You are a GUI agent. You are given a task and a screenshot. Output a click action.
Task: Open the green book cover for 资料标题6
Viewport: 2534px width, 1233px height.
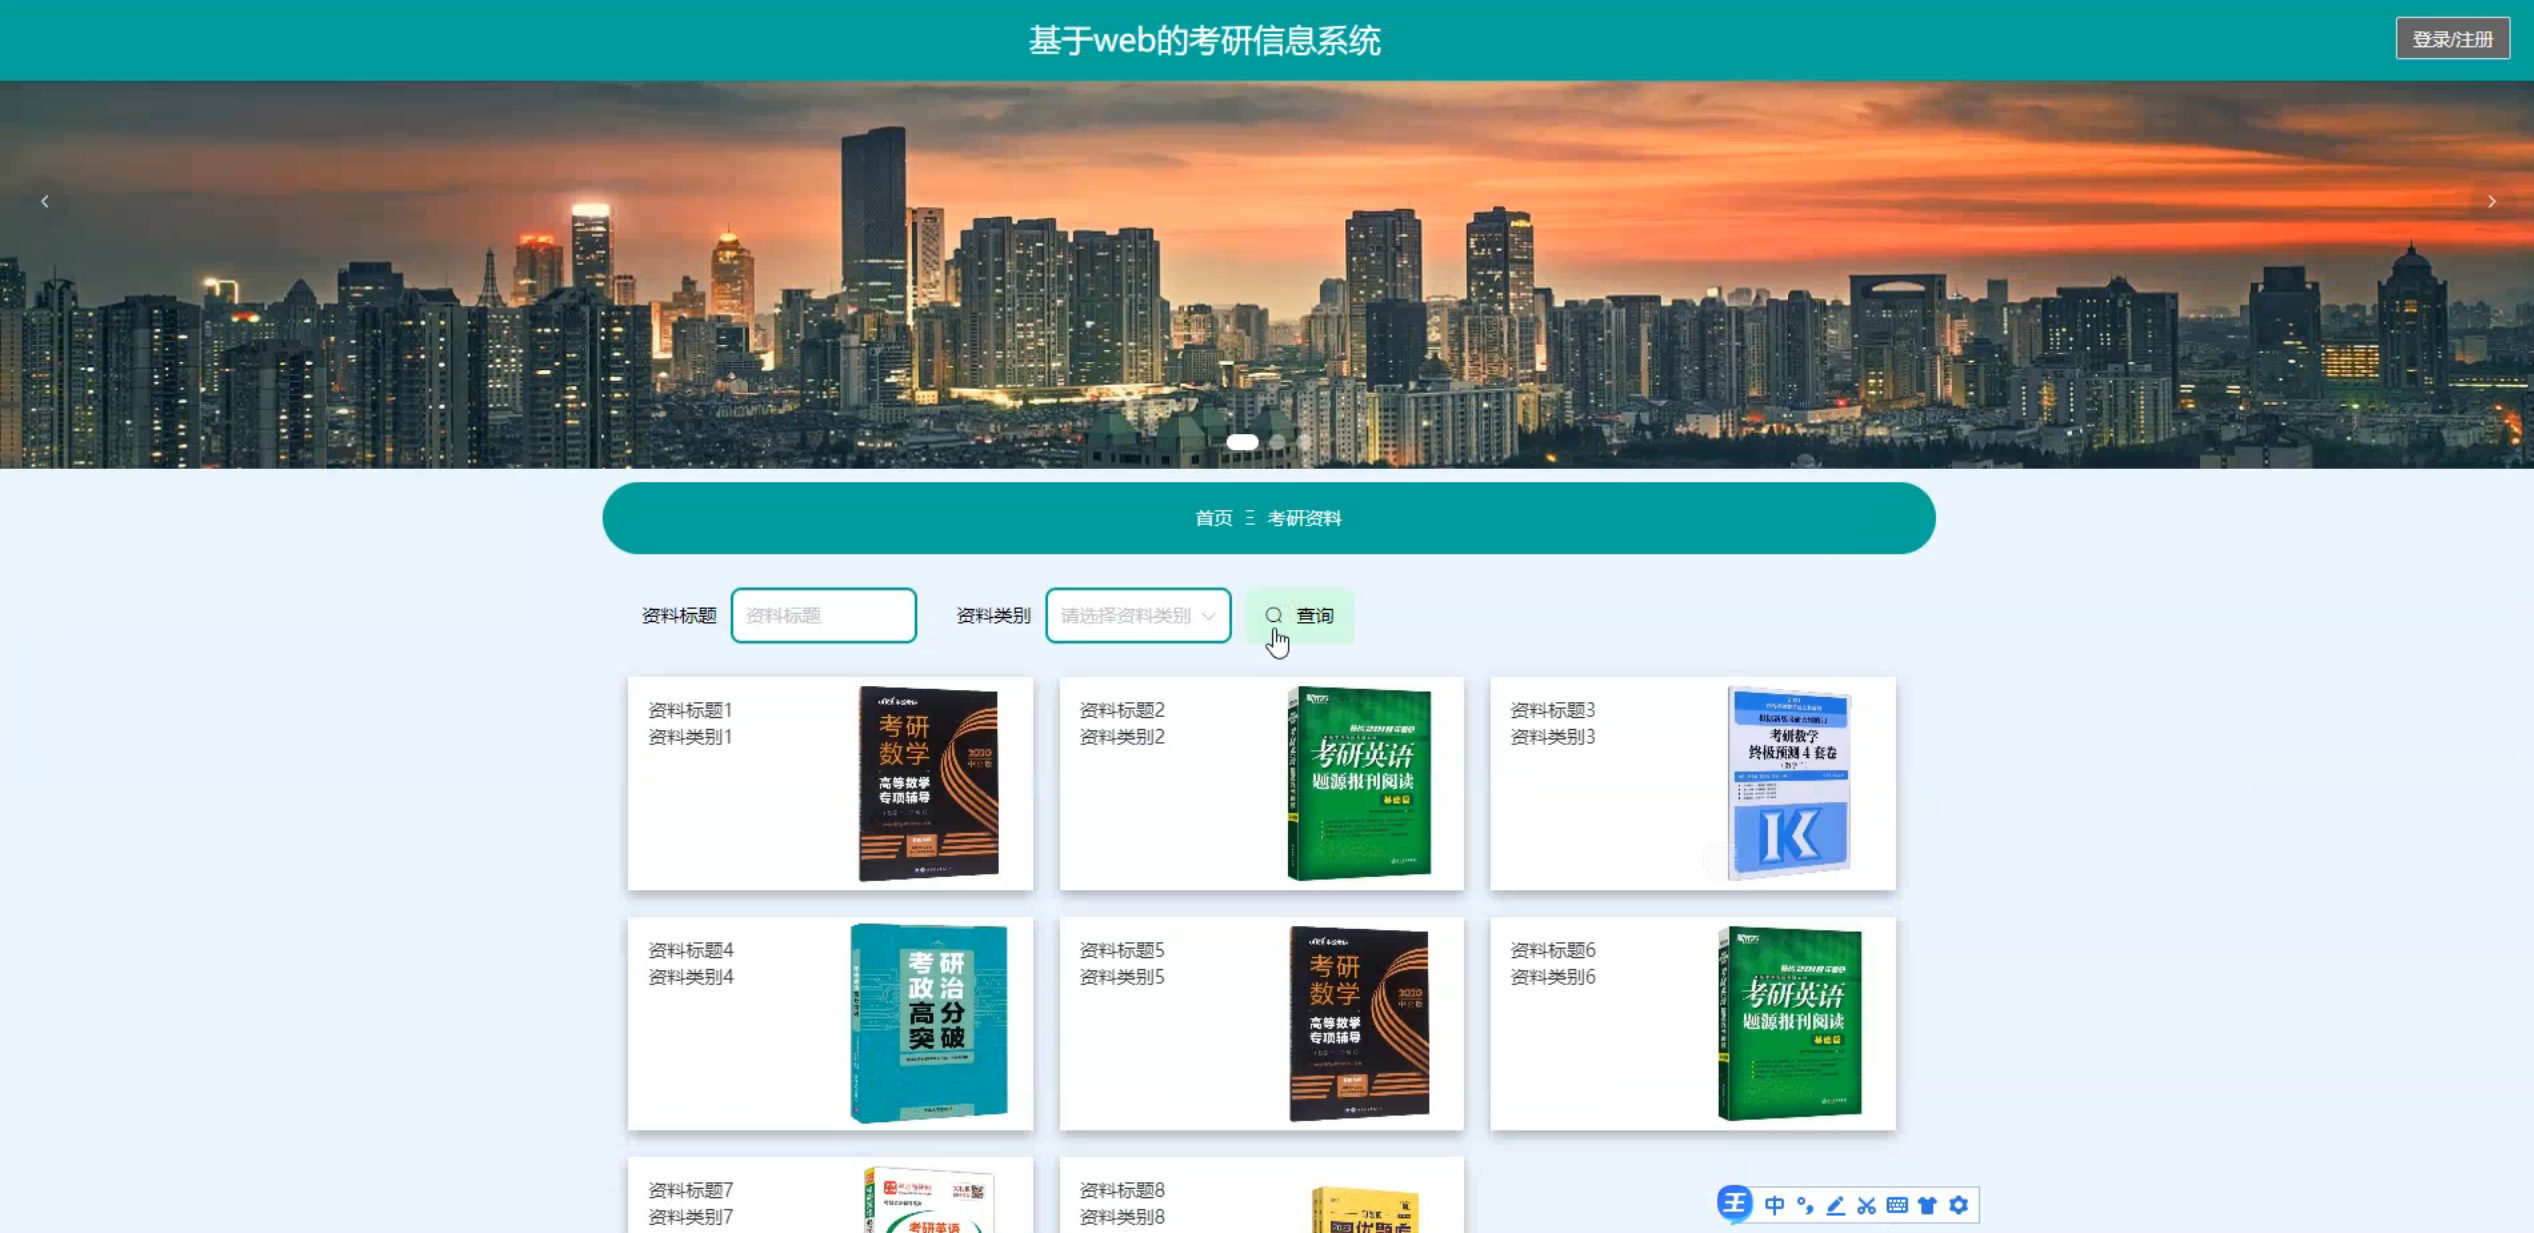coord(1789,1023)
